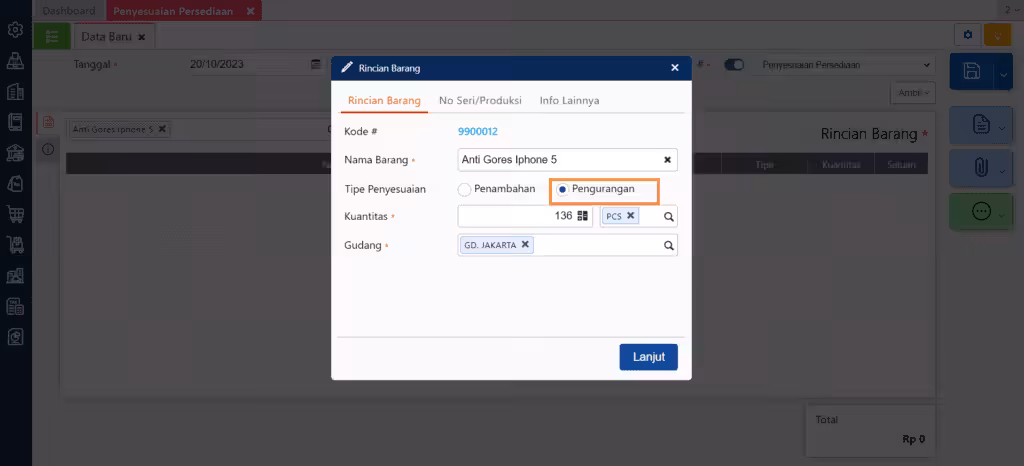Open the calendar picker beside Tanggal
The image size is (1024, 466).
(x=316, y=65)
